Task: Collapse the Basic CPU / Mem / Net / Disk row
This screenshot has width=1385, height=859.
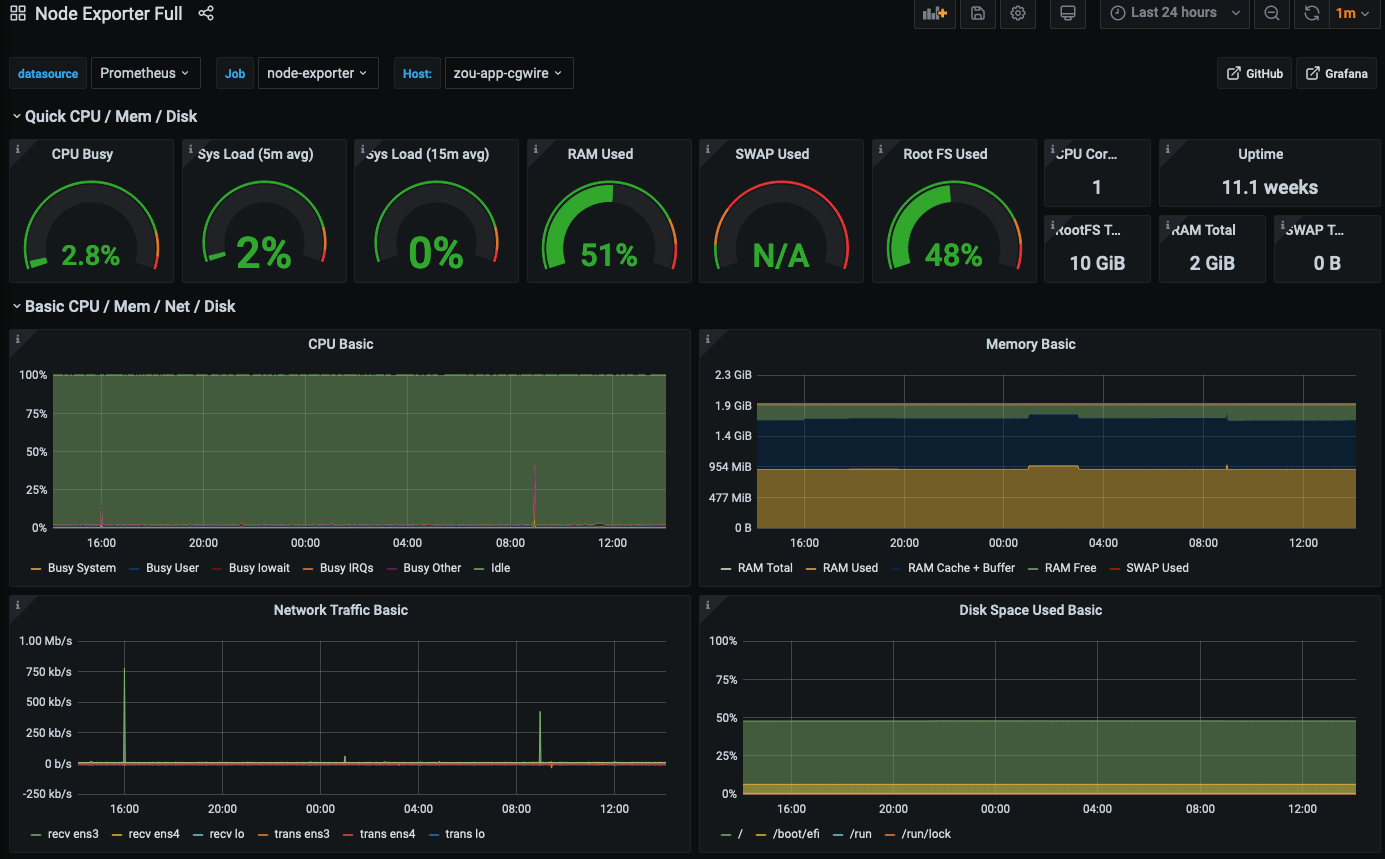Action: coord(124,306)
